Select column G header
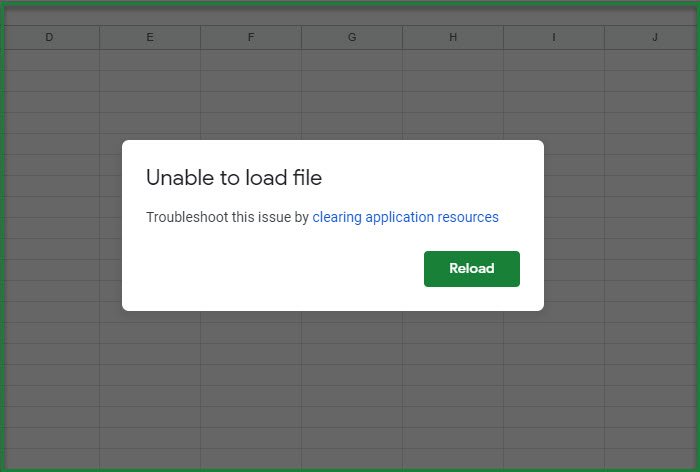Viewport: 700px width, 472px height. pyautogui.click(x=352, y=38)
